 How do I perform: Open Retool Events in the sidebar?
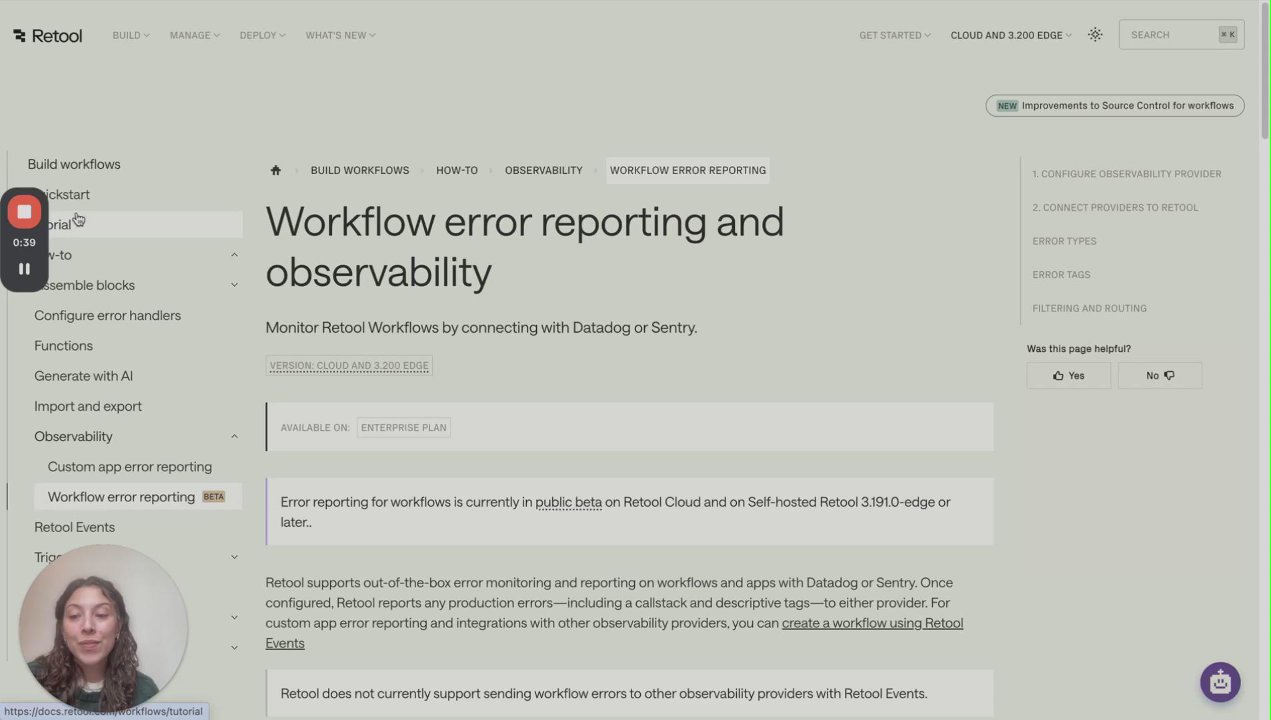tap(74, 527)
